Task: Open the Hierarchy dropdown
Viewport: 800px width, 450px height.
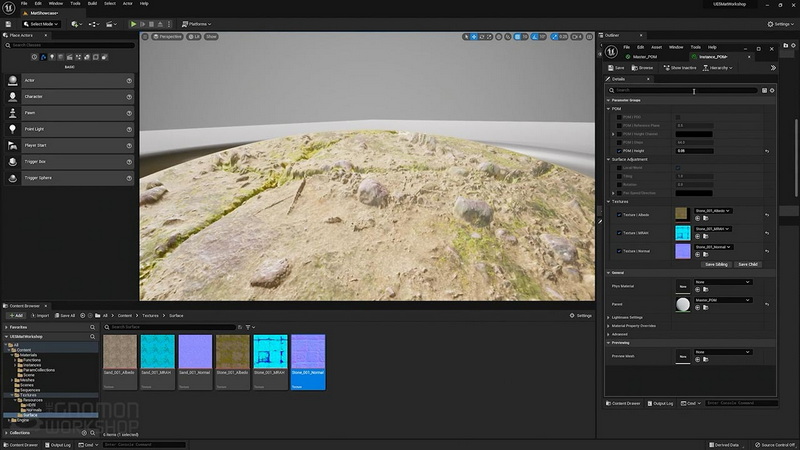Action: [x=717, y=68]
